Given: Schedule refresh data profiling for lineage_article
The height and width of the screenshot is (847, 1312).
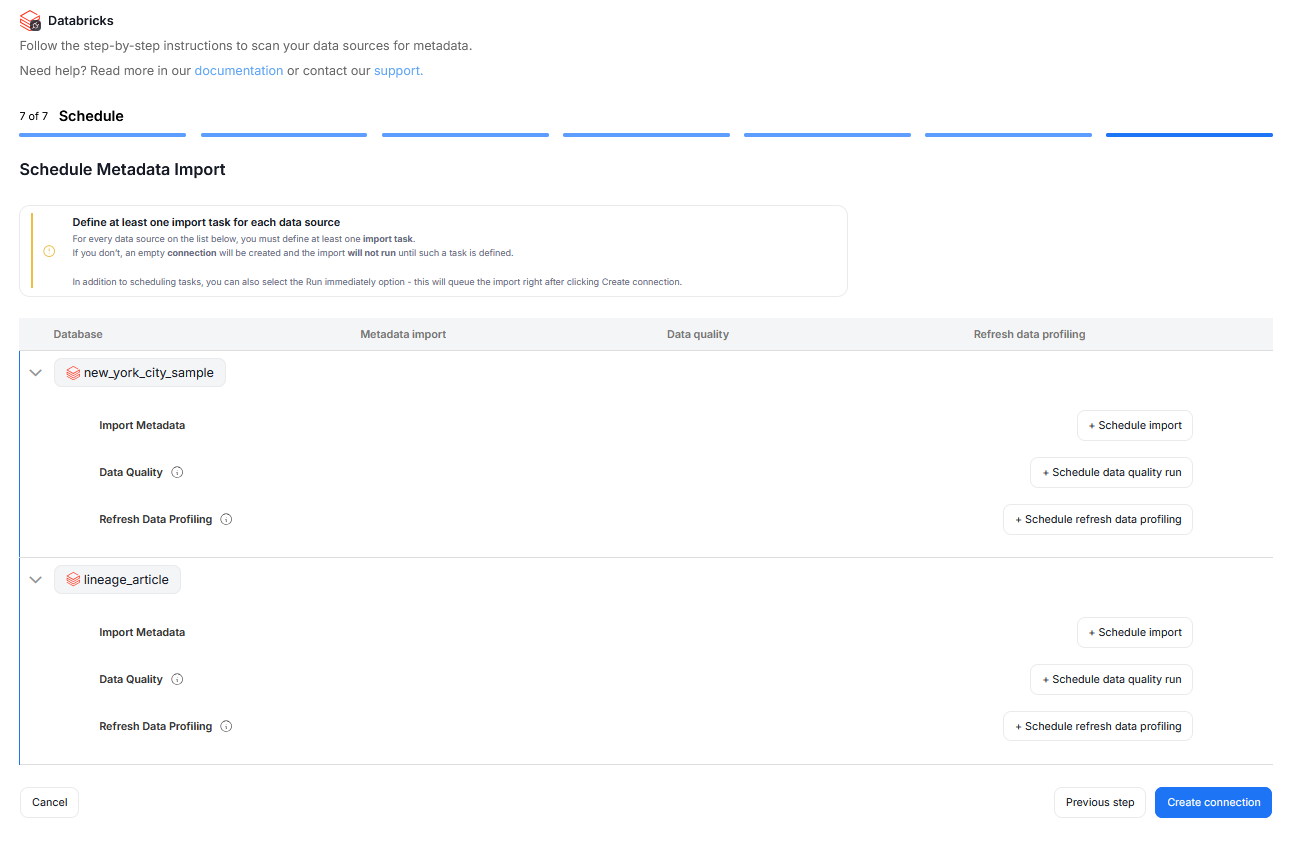Looking at the screenshot, I should [x=1097, y=727].
